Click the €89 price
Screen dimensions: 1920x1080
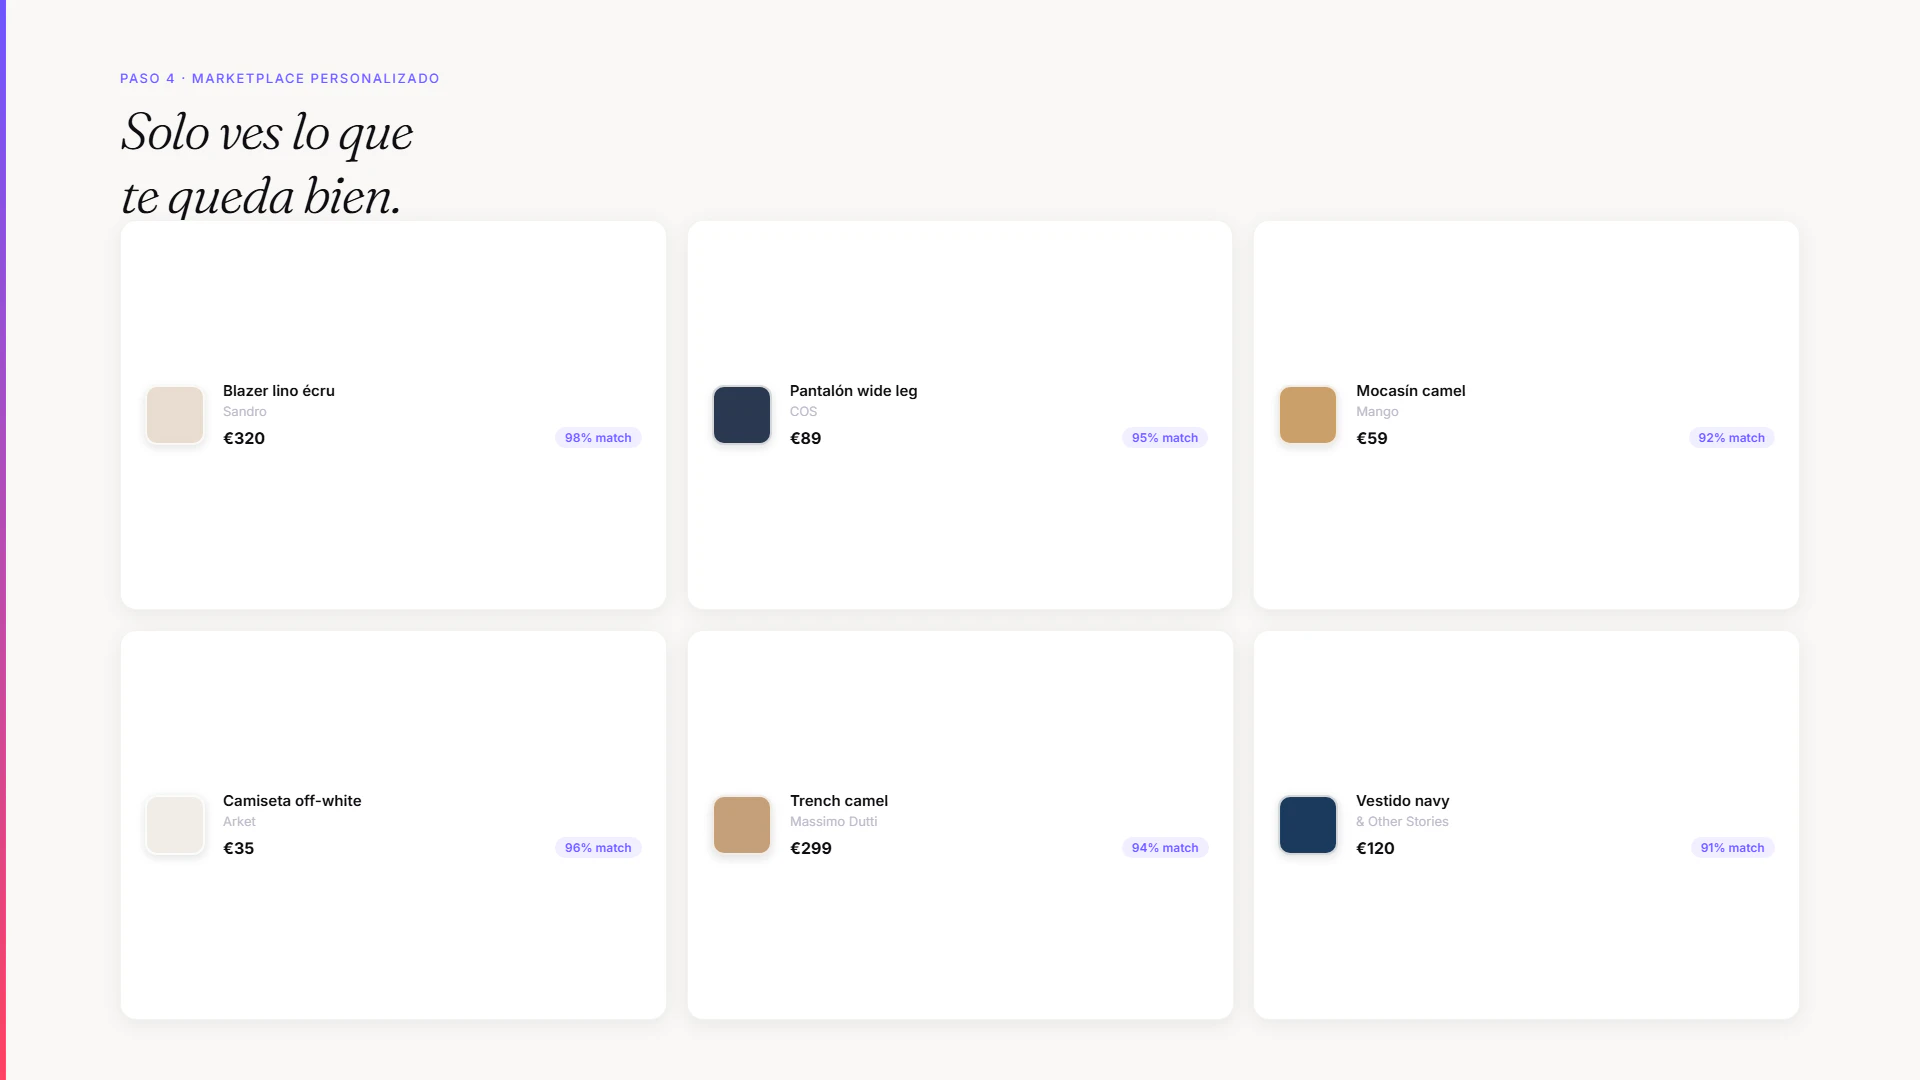pos(806,438)
